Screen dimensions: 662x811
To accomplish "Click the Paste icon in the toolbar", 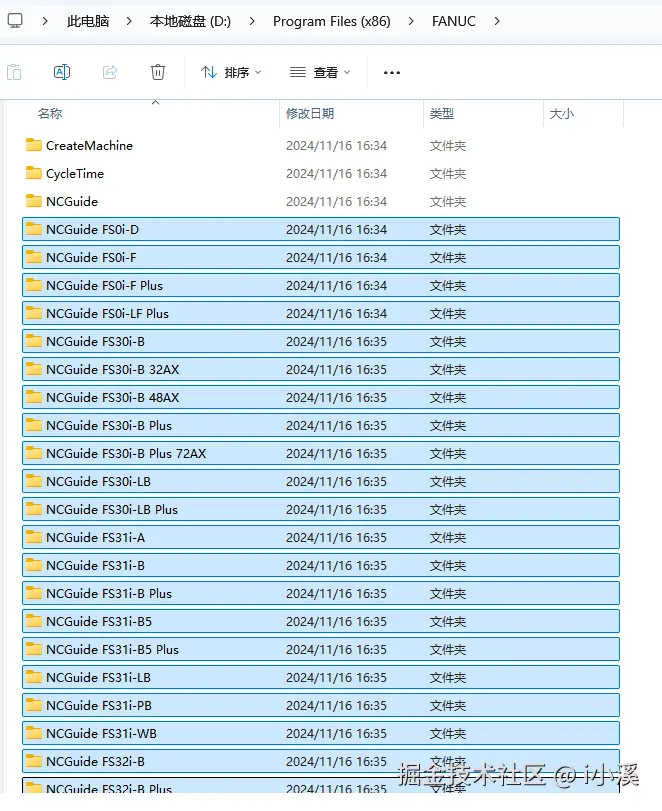I will (x=14, y=72).
